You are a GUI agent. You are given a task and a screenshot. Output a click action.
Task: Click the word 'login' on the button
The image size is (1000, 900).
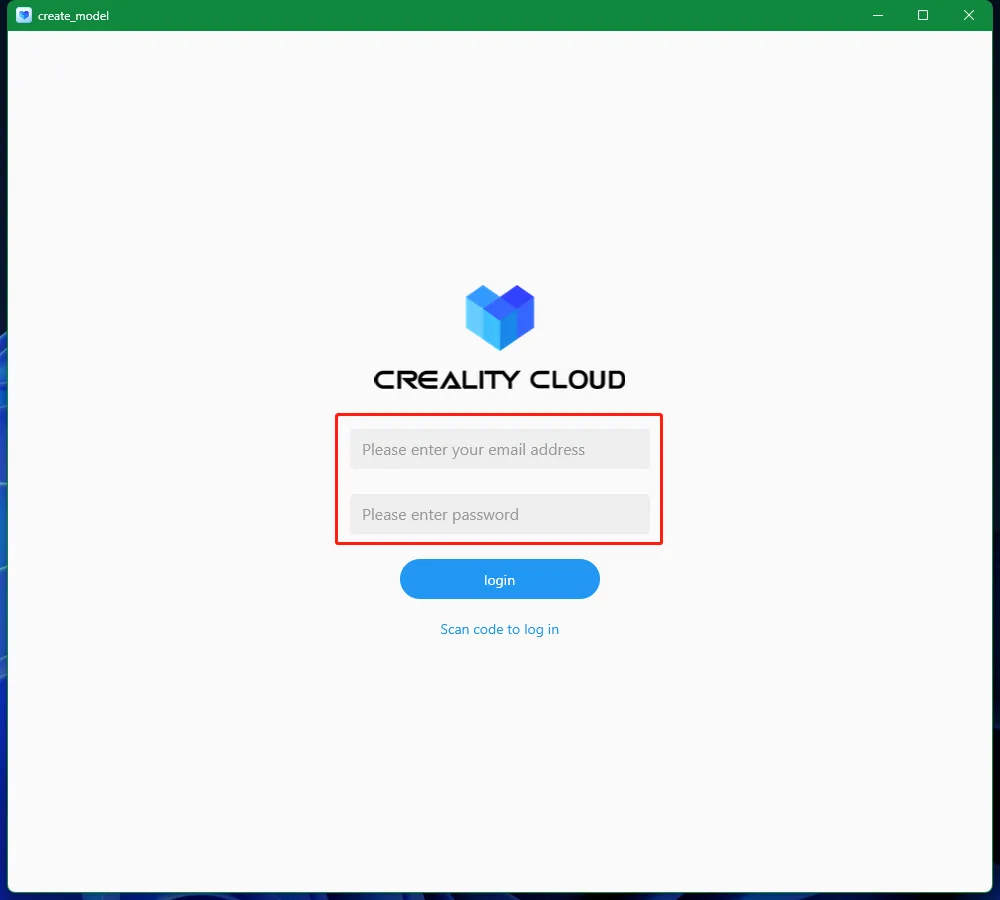(x=499, y=580)
